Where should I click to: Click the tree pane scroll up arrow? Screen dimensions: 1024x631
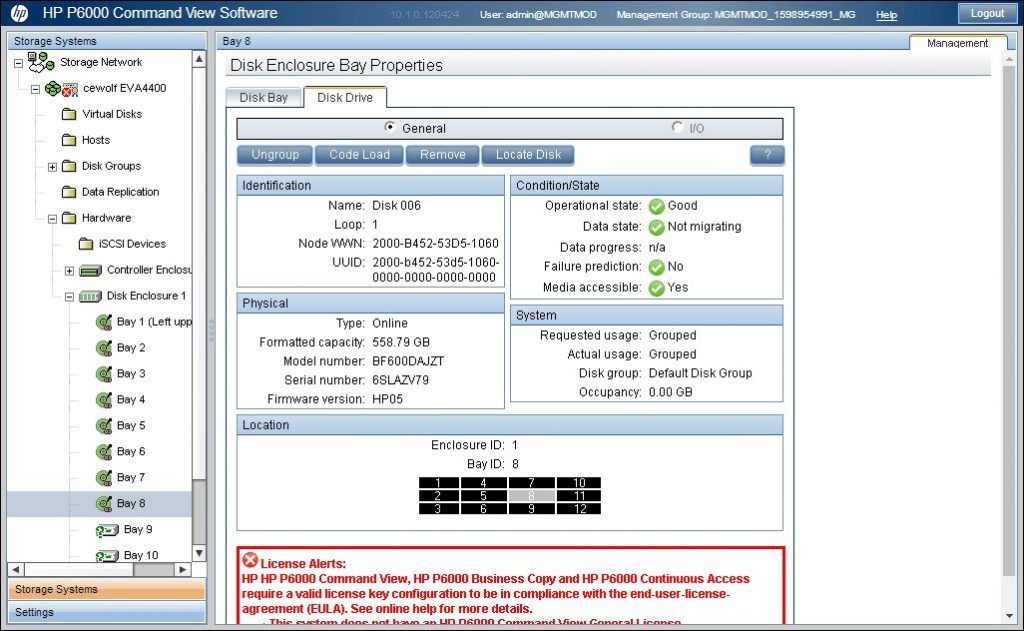[x=199, y=59]
